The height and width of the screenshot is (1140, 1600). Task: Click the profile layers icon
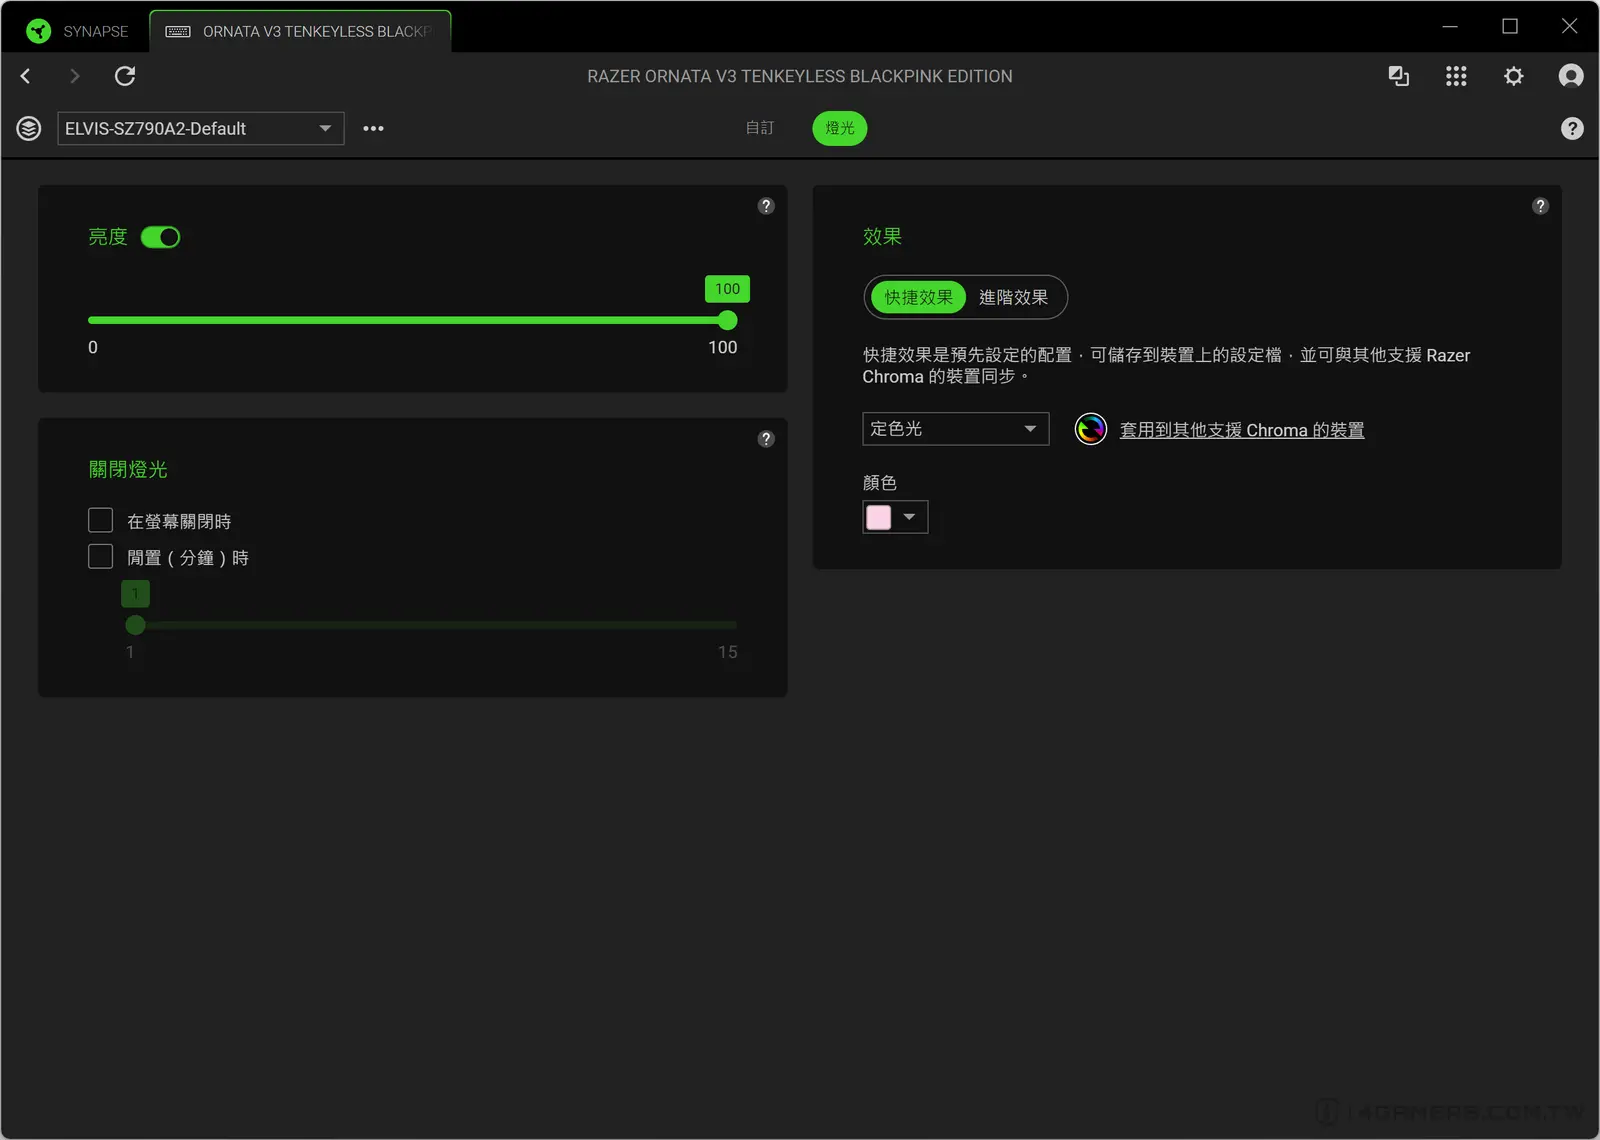pos(29,128)
